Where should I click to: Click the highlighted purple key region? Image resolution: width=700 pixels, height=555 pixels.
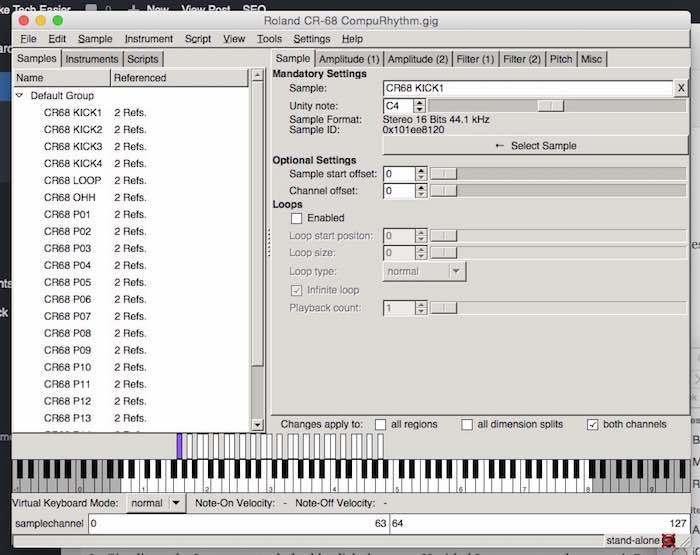[179, 446]
